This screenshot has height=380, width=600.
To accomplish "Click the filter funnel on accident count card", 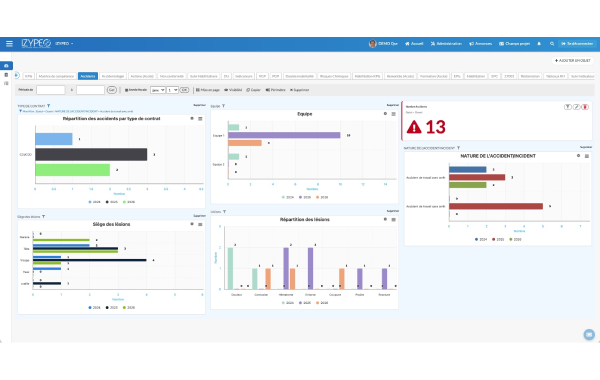I will tap(568, 107).
